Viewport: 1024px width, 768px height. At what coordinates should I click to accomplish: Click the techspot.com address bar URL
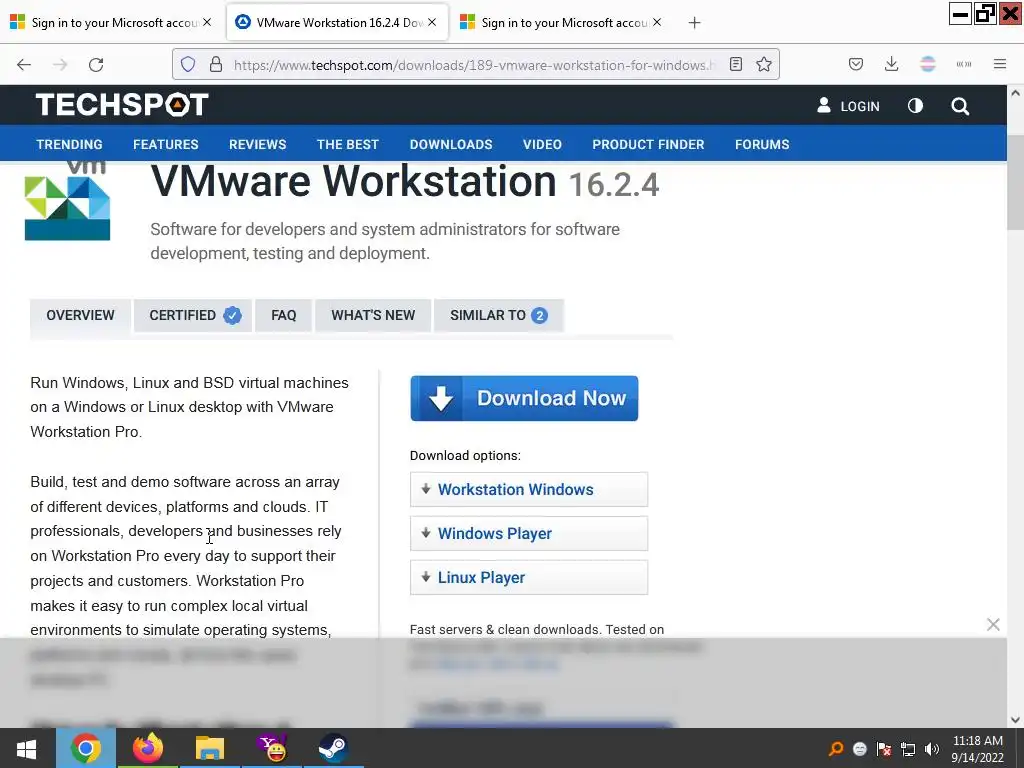[x=474, y=65]
